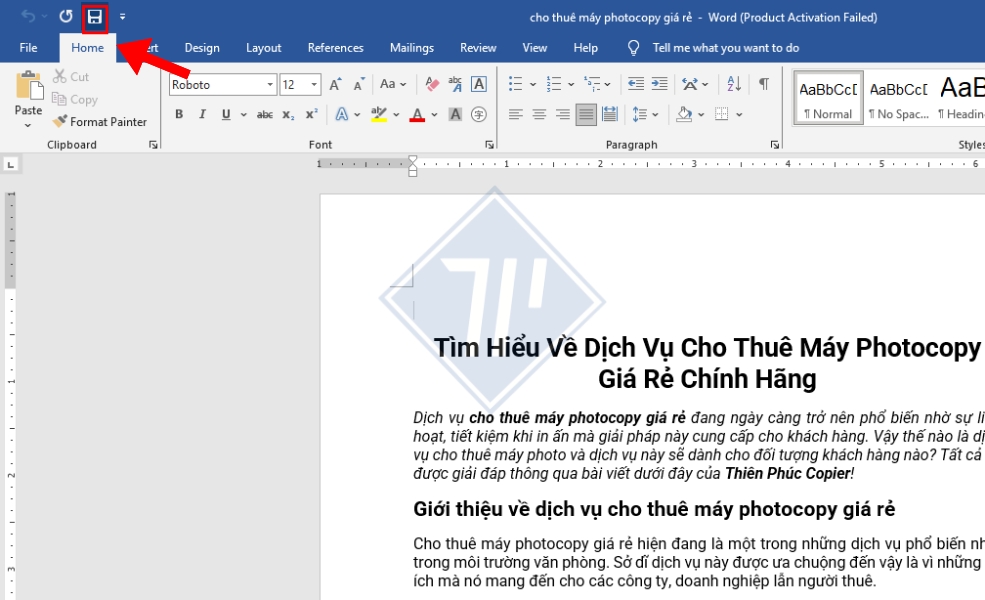Image resolution: width=985 pixels, height=600 pixels.
Task: Apply subscript formatting
Action: click(x=288, y=115)
